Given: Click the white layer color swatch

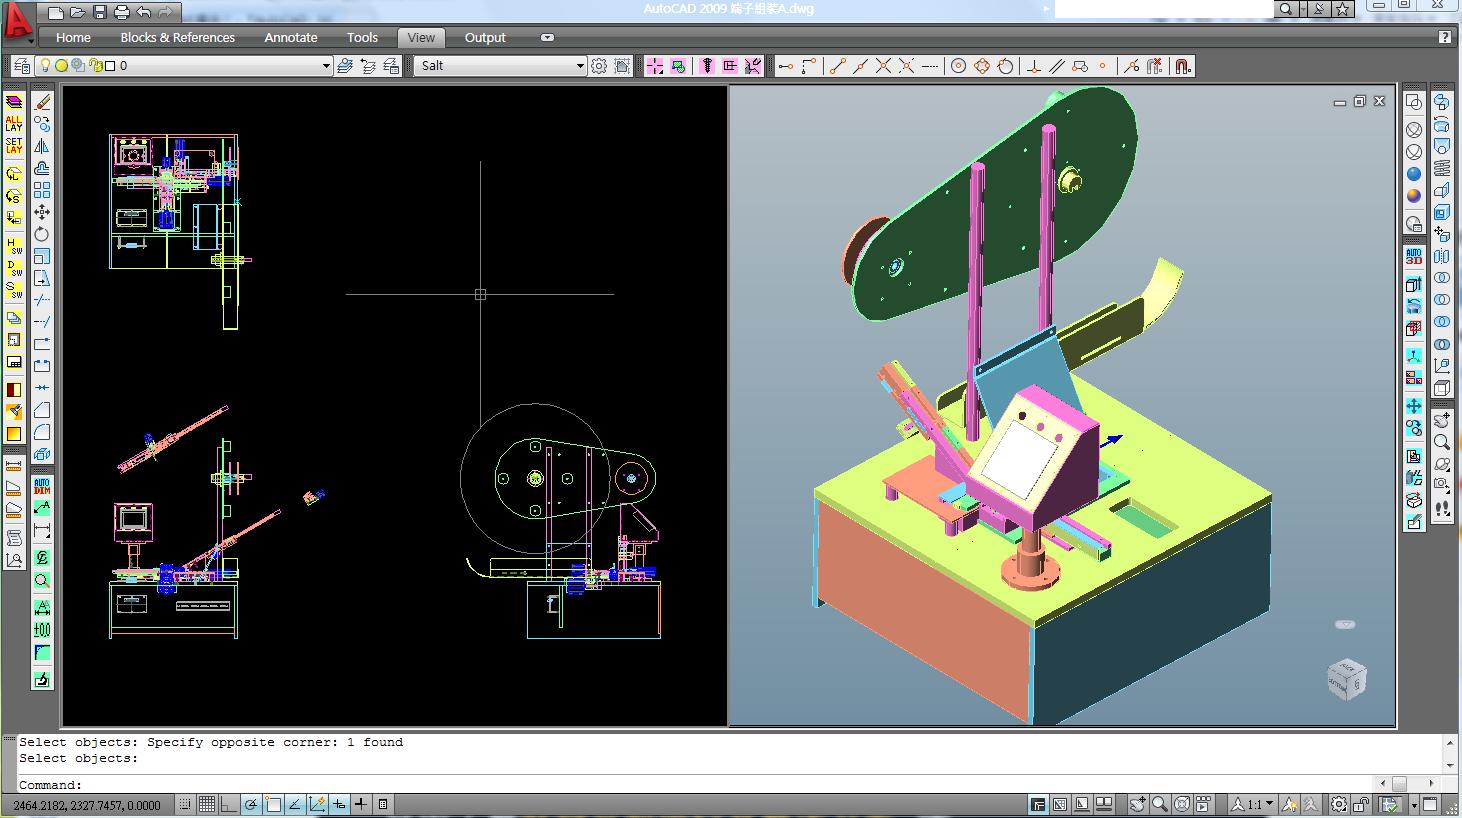Looking at the screenshot, I should [x=110, y=66].
